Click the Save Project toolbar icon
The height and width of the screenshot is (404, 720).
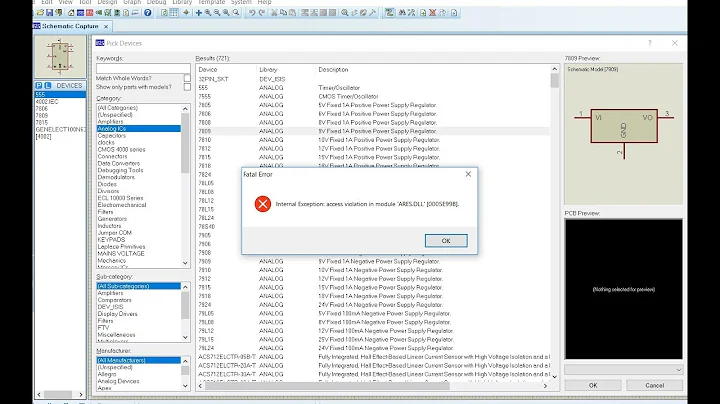click(x=49, y=13)
